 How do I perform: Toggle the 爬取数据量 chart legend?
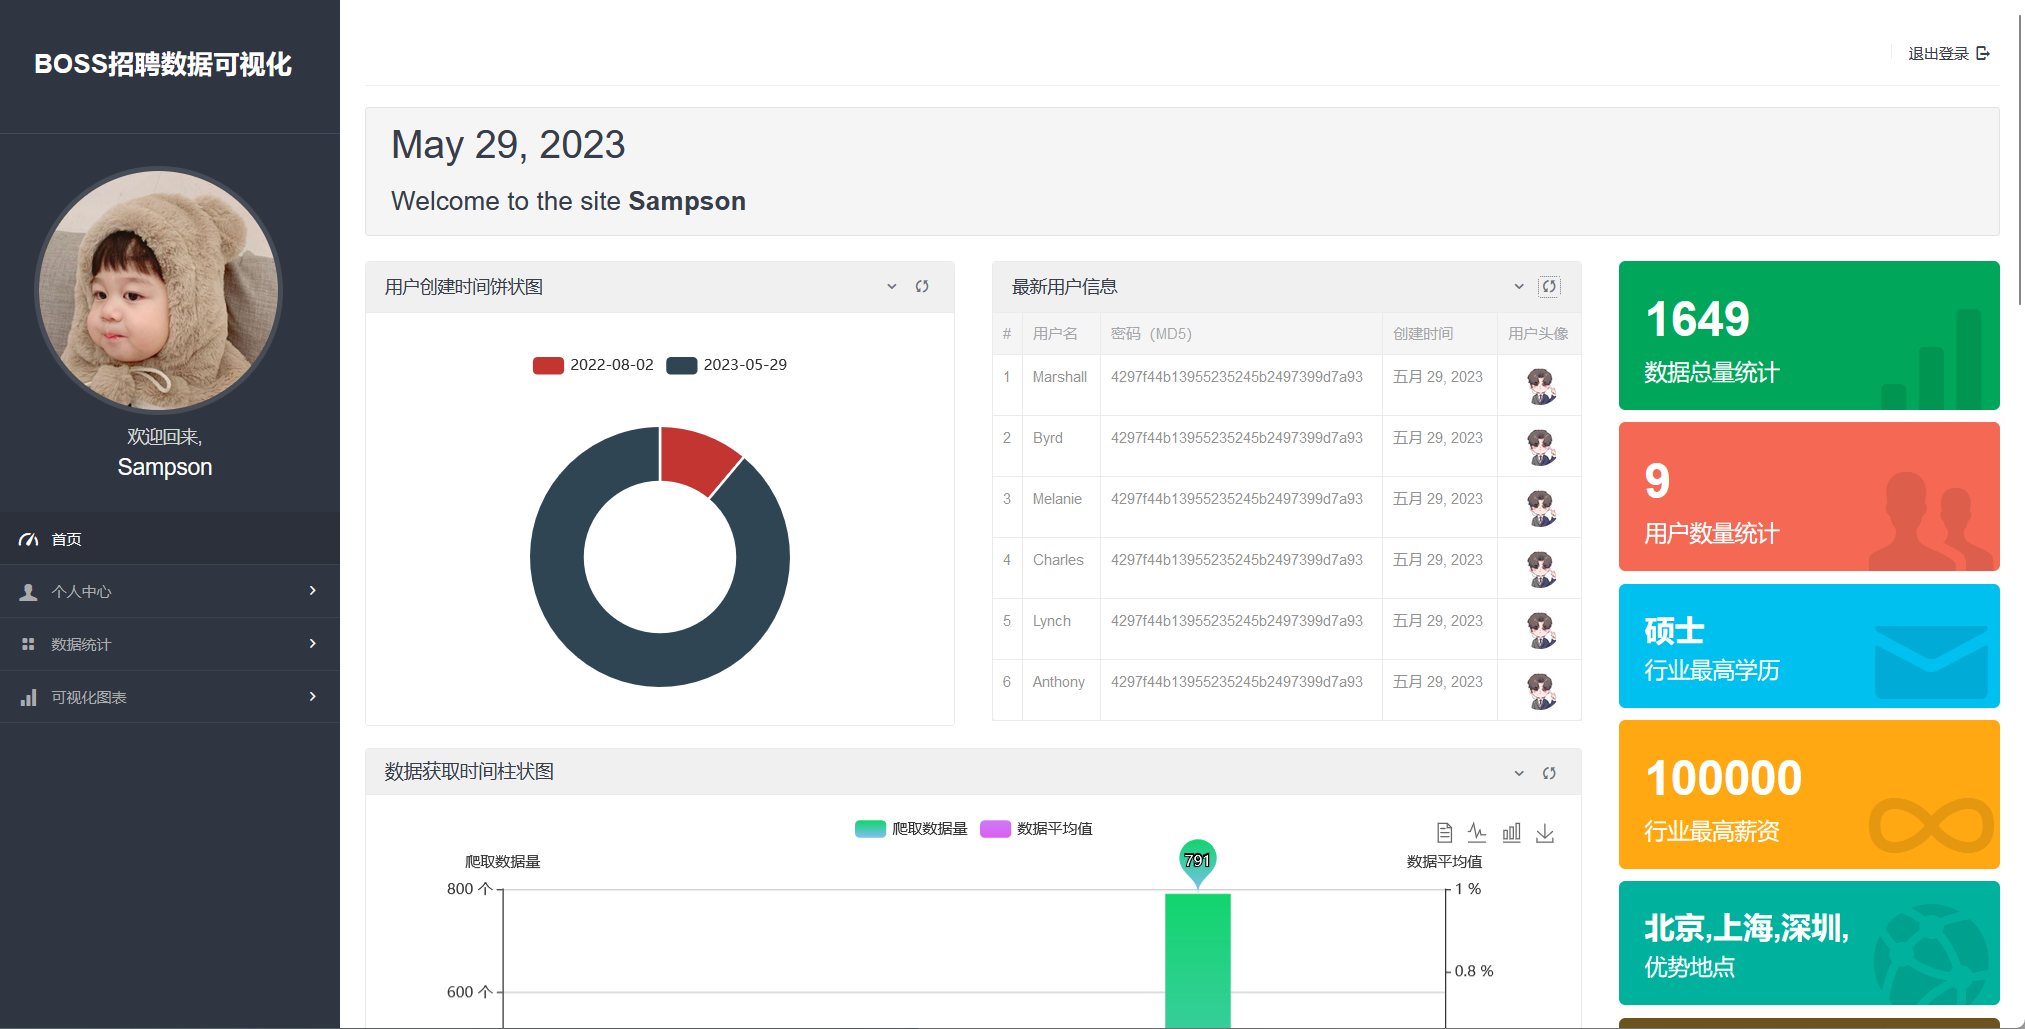tap(911, 829)
